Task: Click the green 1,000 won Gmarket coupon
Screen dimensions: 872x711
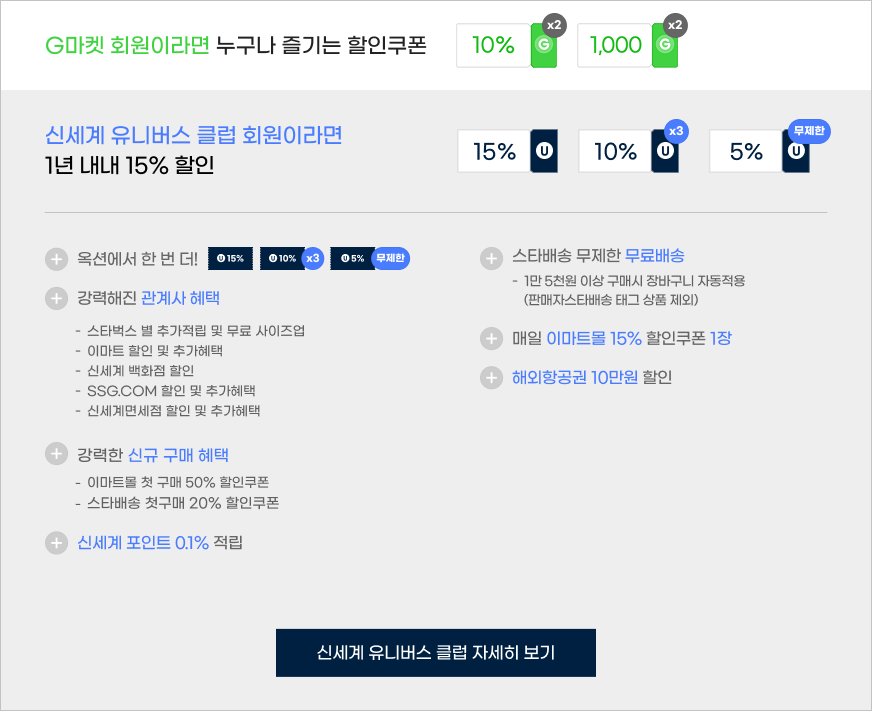Action: [628, 45]
